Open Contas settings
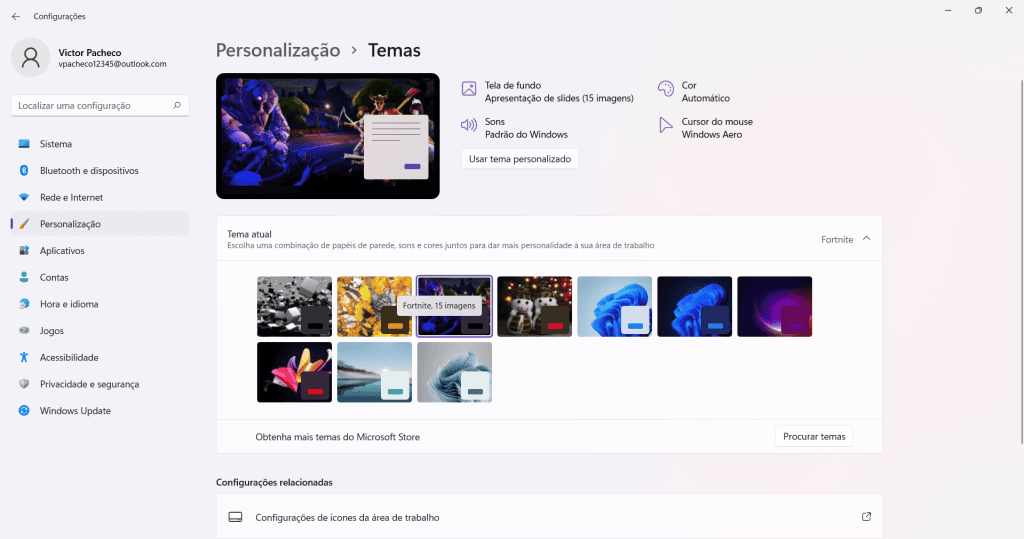Image resolution: width=1024 pixels, height=539 pixels. 100,277
